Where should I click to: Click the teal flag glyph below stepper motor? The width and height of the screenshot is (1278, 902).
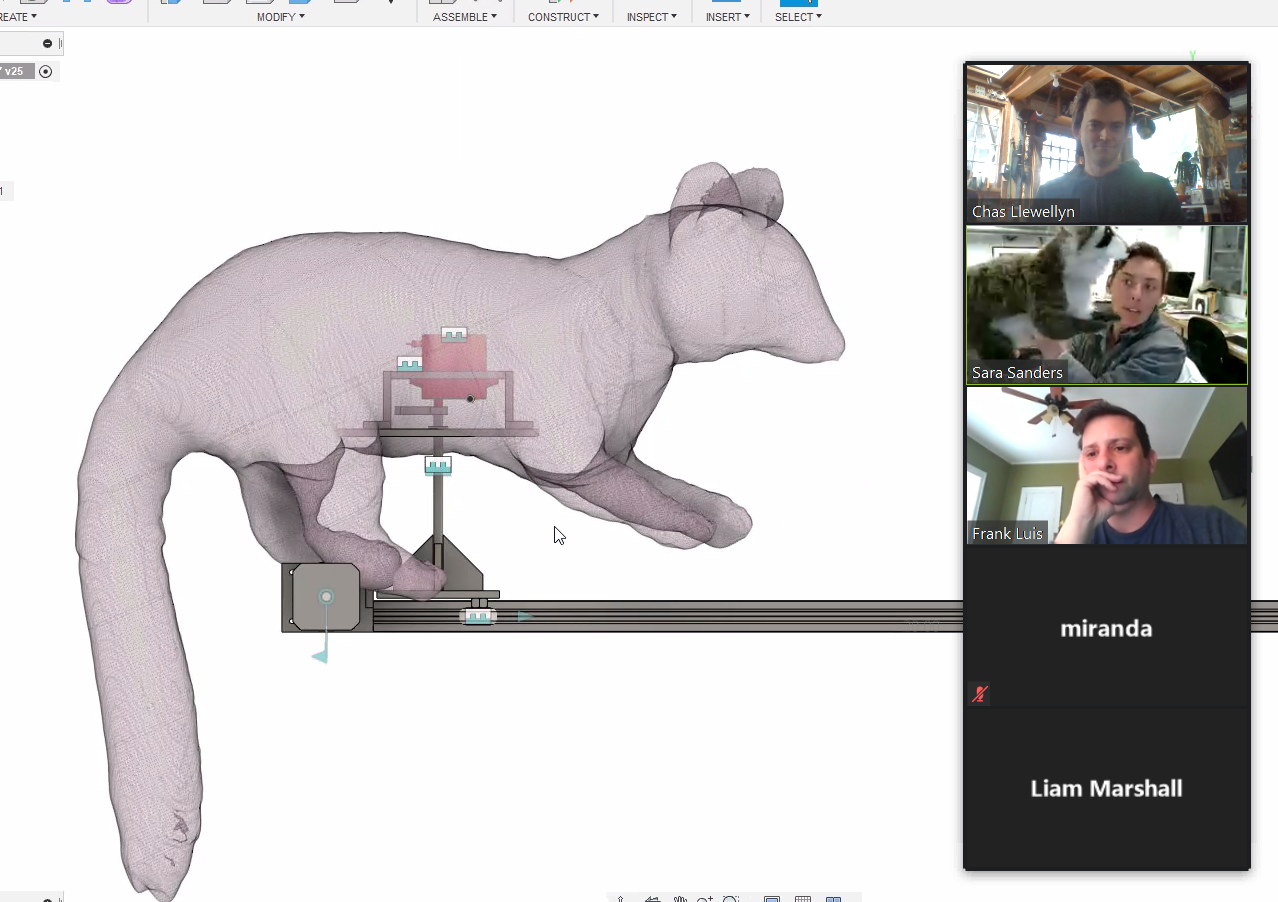pos(320,655)
